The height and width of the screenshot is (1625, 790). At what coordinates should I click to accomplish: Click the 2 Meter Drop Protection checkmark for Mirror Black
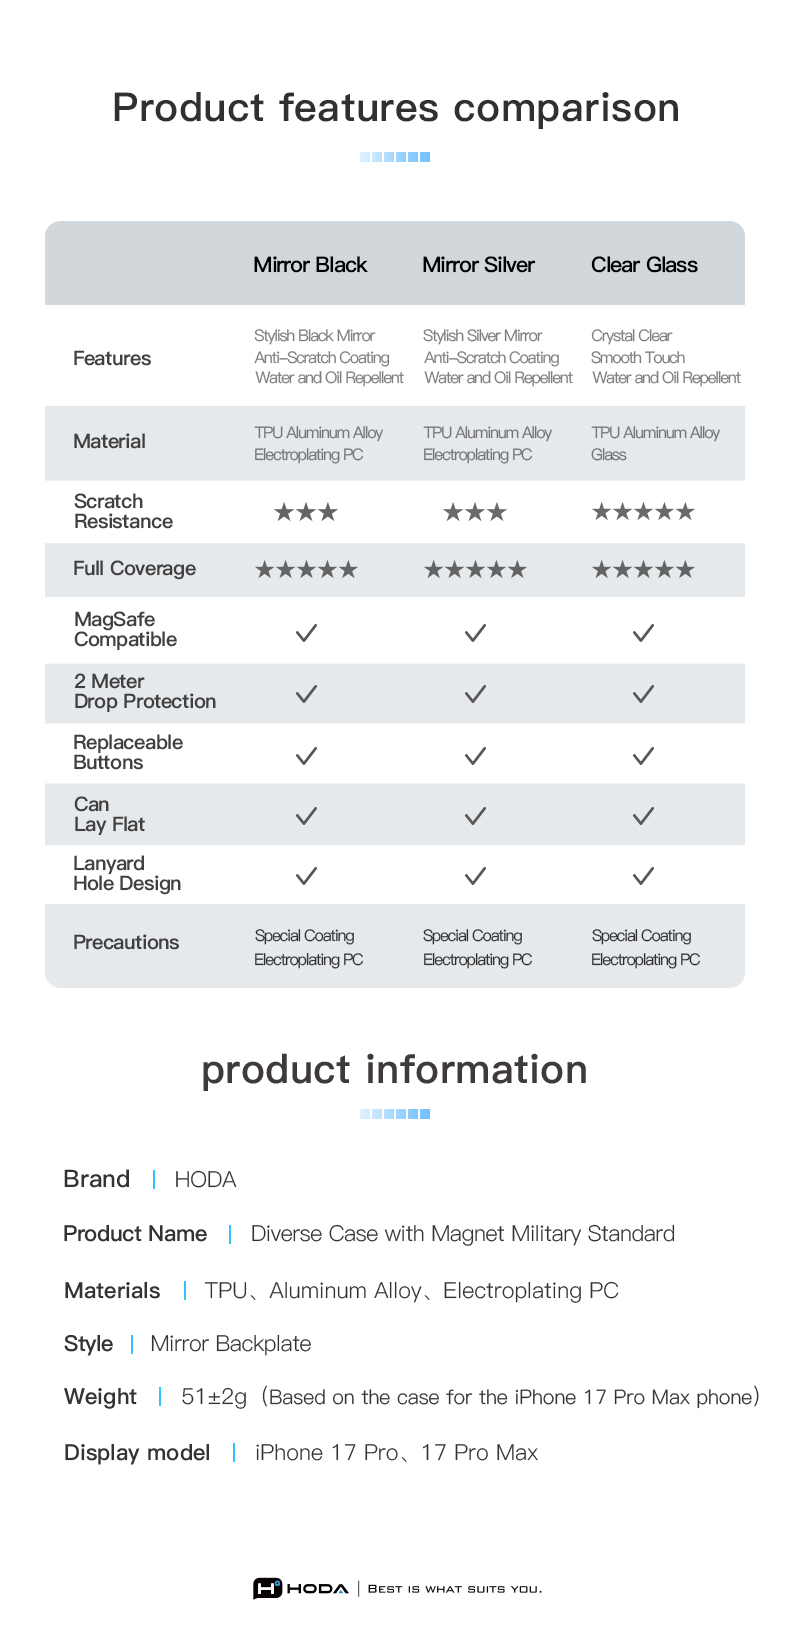pos(307,694)
